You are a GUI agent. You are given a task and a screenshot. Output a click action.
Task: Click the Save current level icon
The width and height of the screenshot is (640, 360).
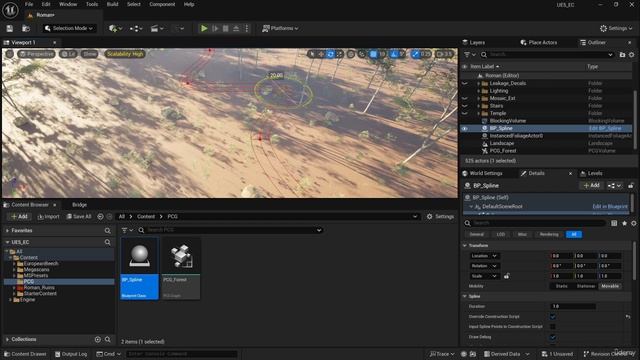[x=9, y=28]
